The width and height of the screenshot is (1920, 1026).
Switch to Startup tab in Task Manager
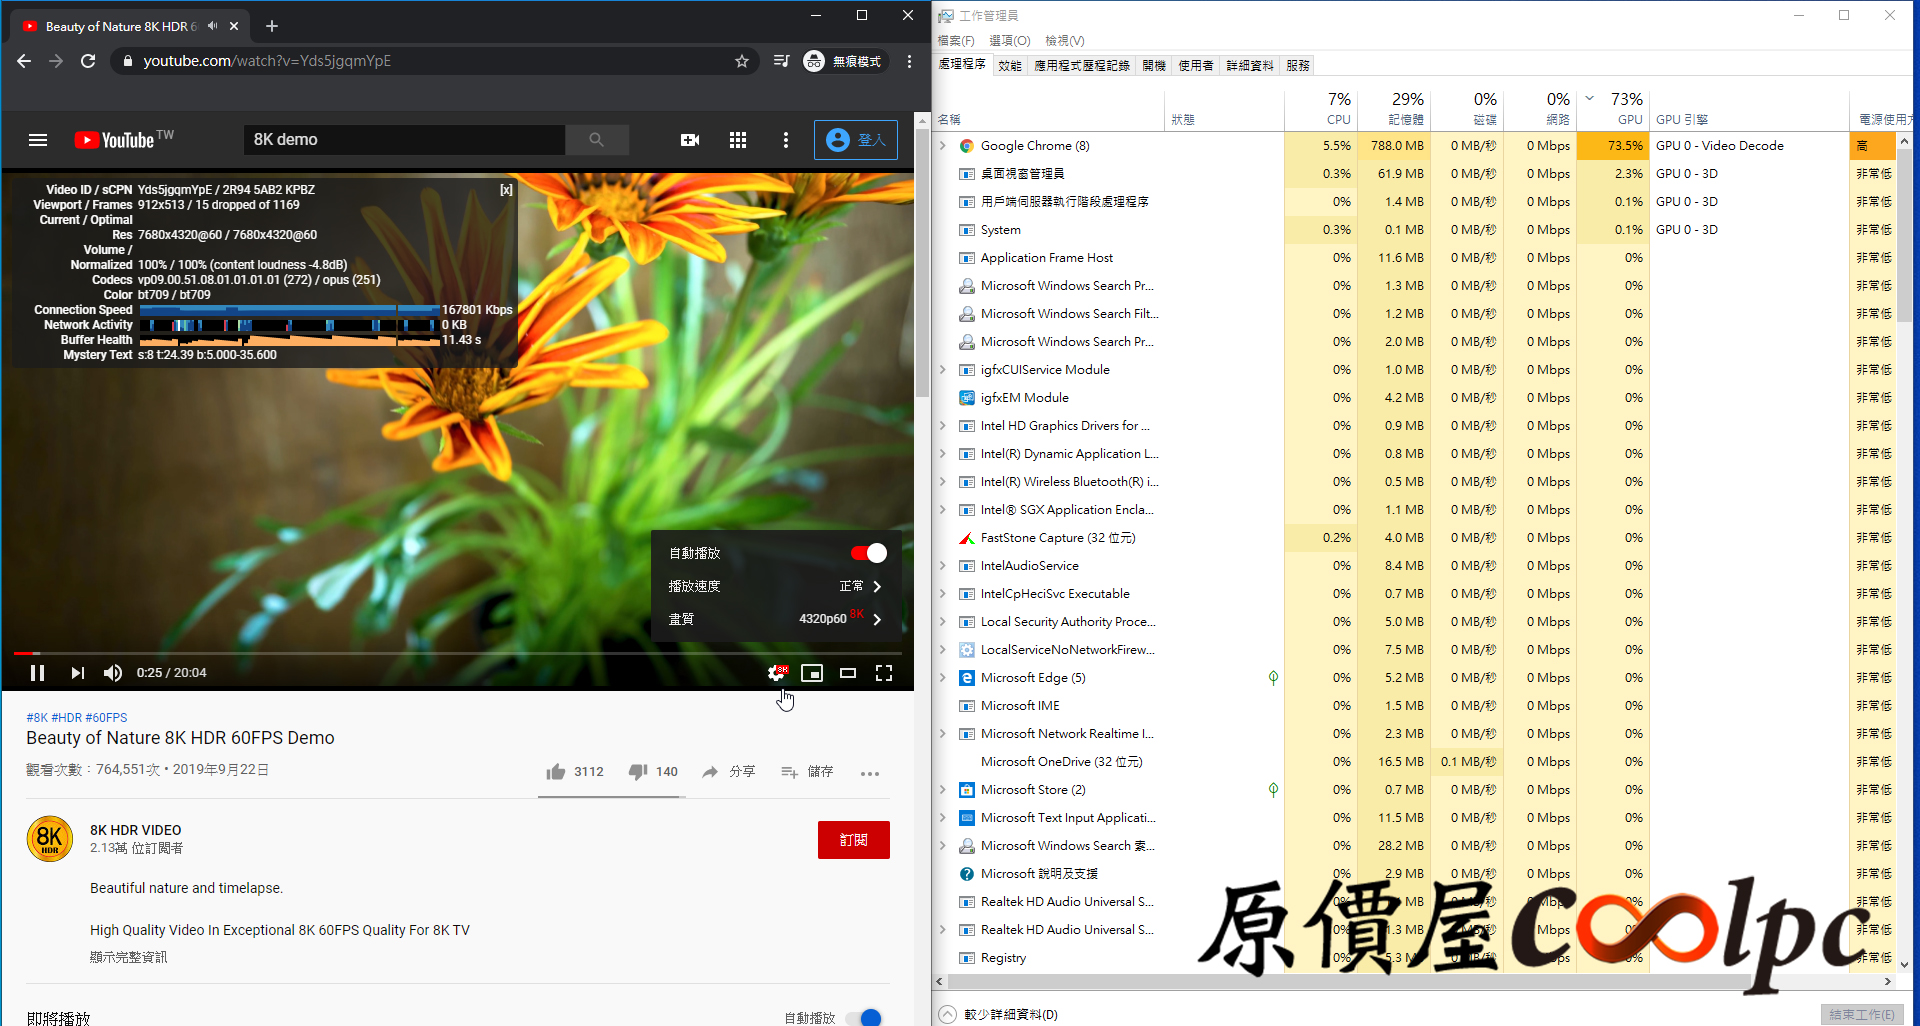coord(1154,66)
